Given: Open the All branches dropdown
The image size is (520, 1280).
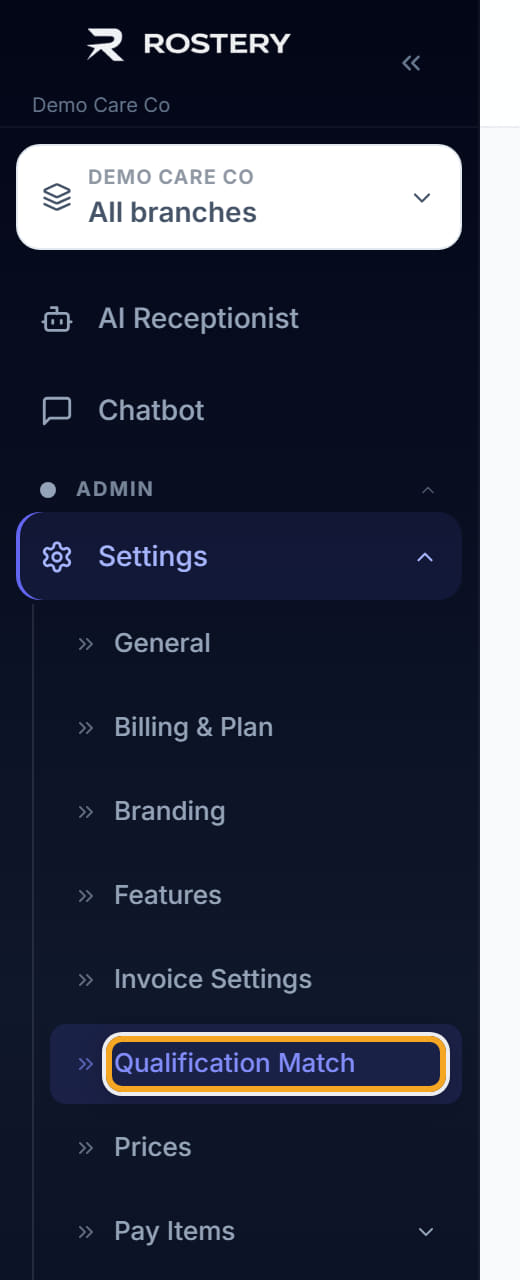Looking at the screenshot, I should point(239,197).
